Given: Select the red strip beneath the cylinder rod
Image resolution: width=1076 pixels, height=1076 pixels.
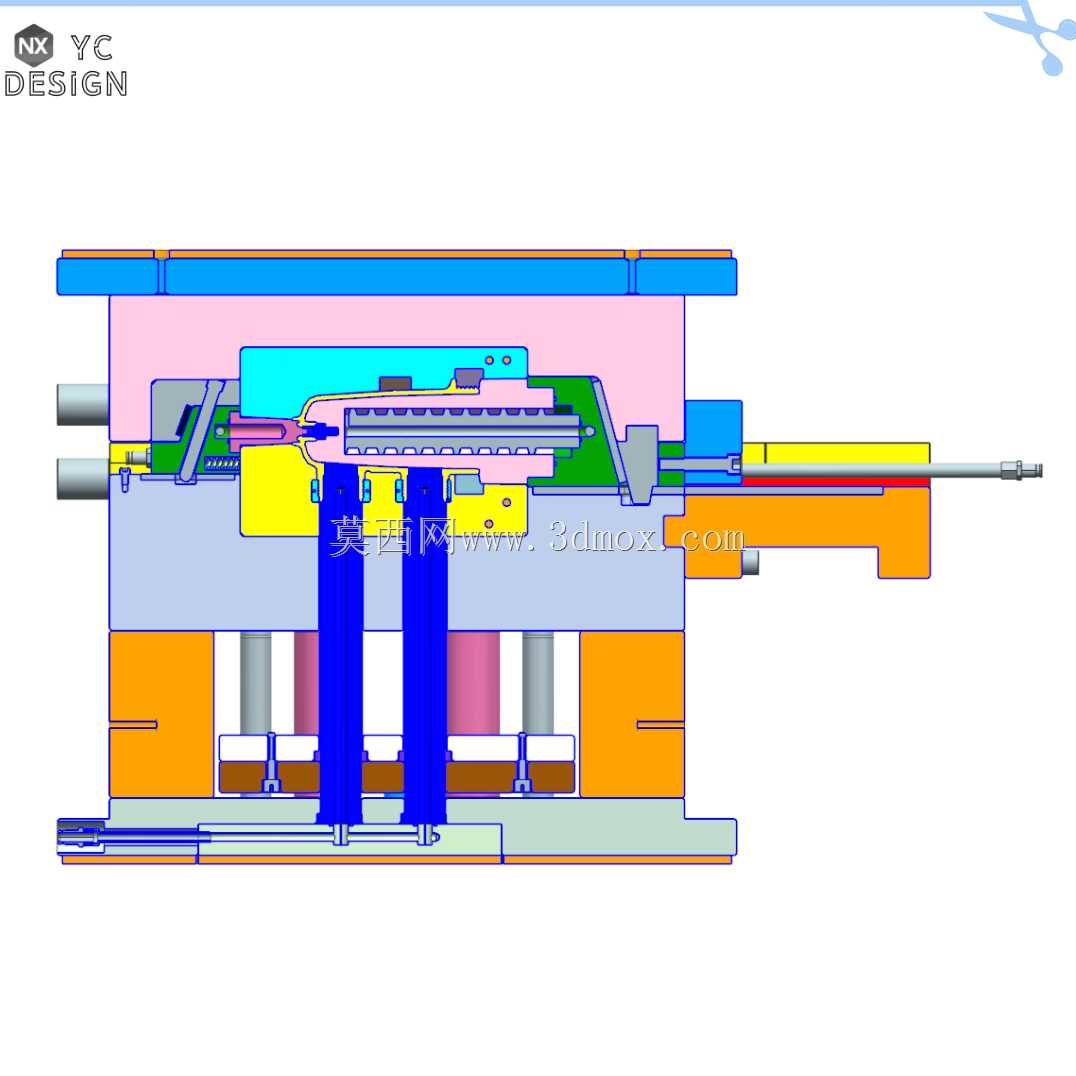Looking at the screenshot, I should (x=836, y=482).
